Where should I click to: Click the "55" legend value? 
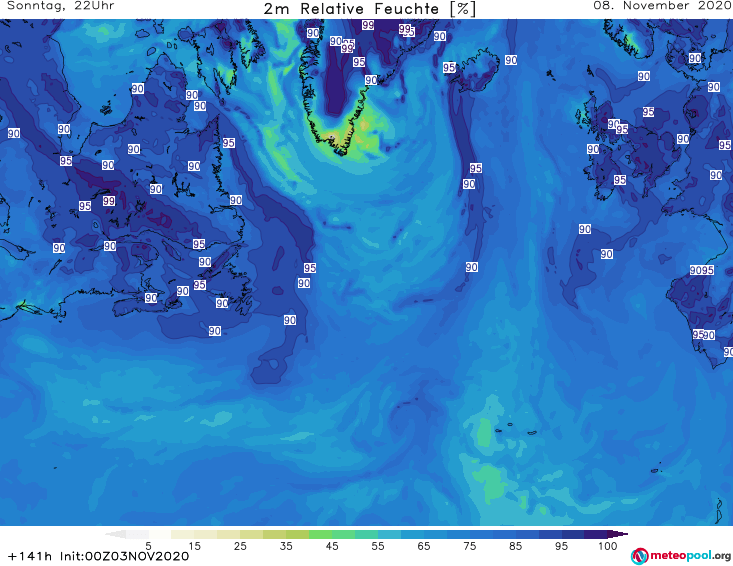point(378,546)
